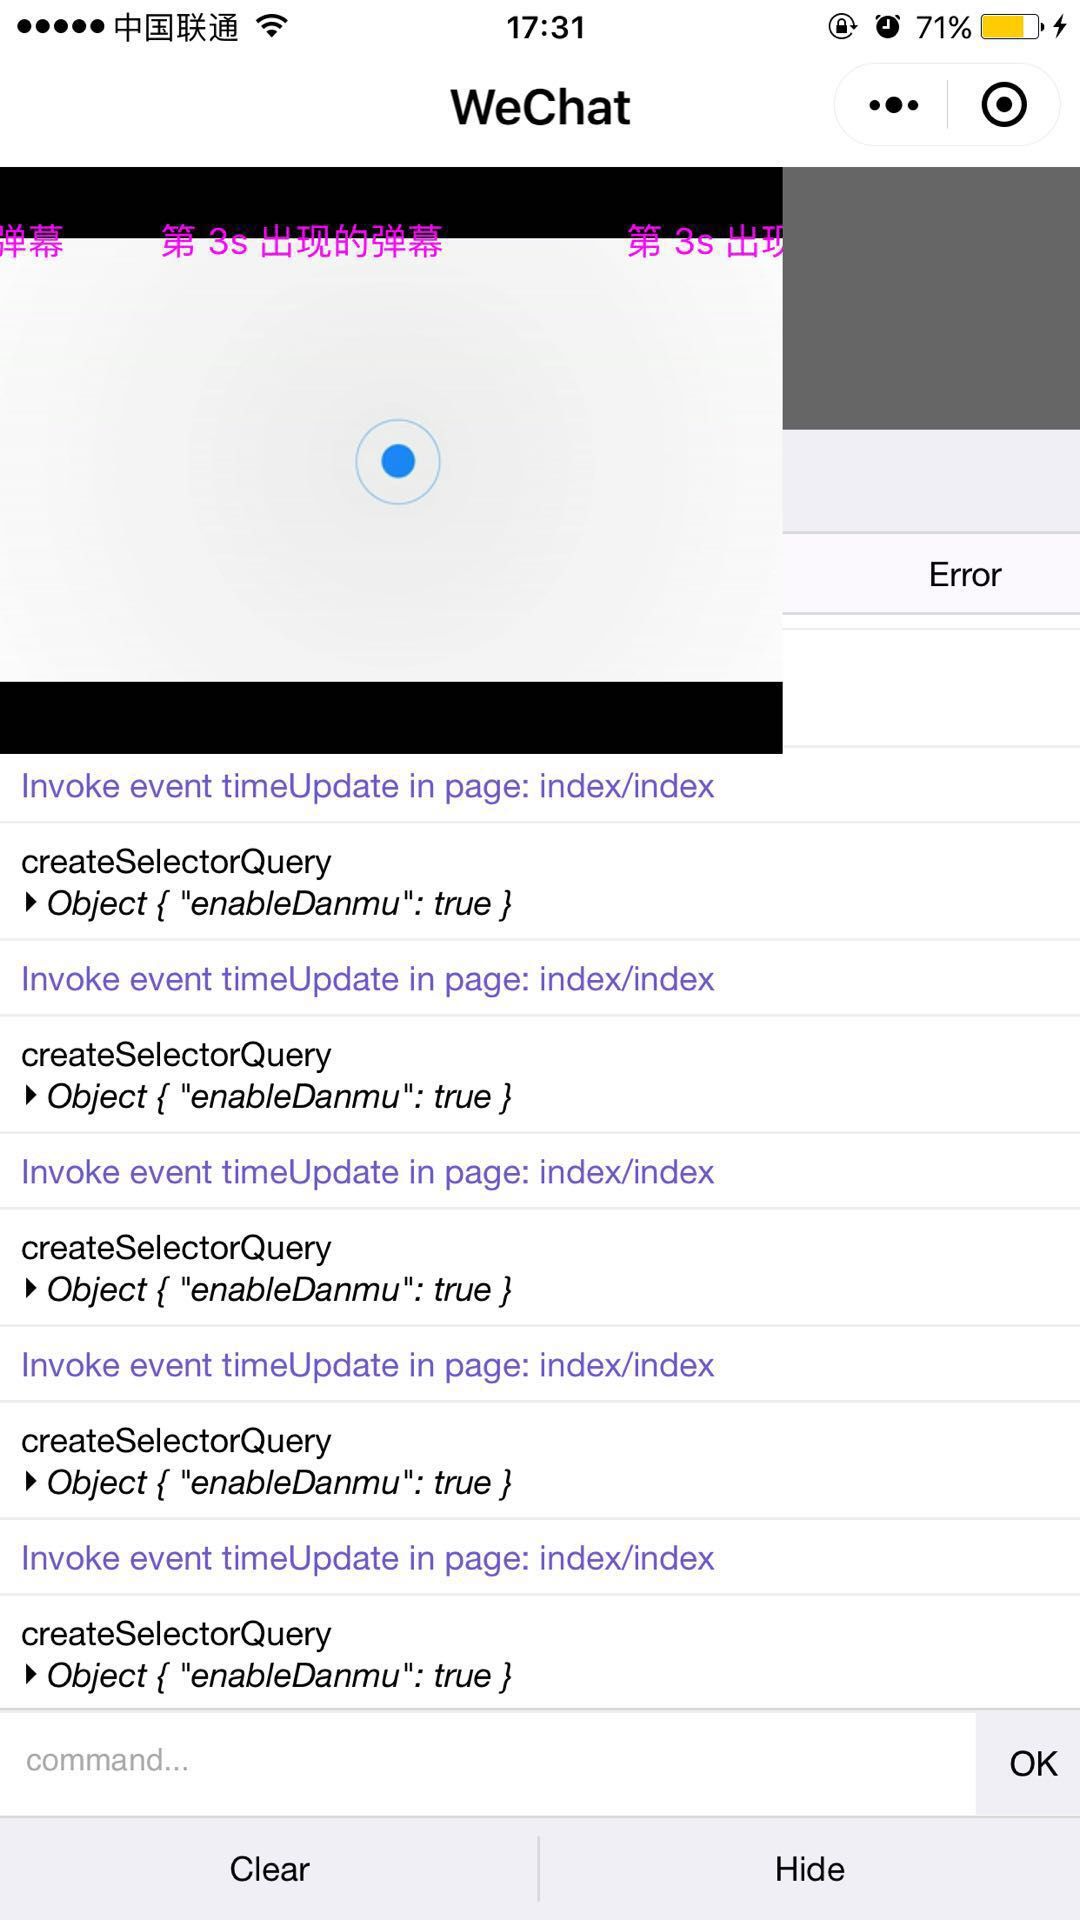Tap the WeChat page title

pos(540,107)
